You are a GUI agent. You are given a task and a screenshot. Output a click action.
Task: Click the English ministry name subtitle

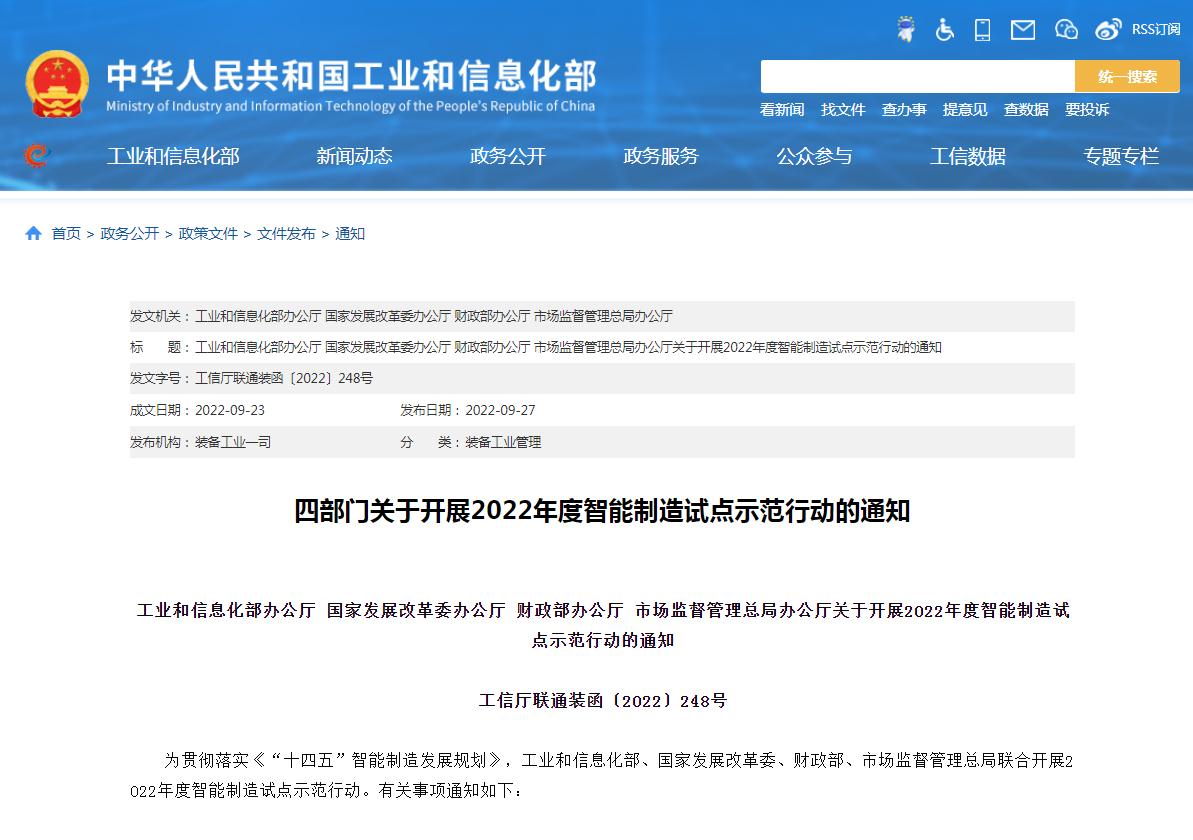point(351,106)
